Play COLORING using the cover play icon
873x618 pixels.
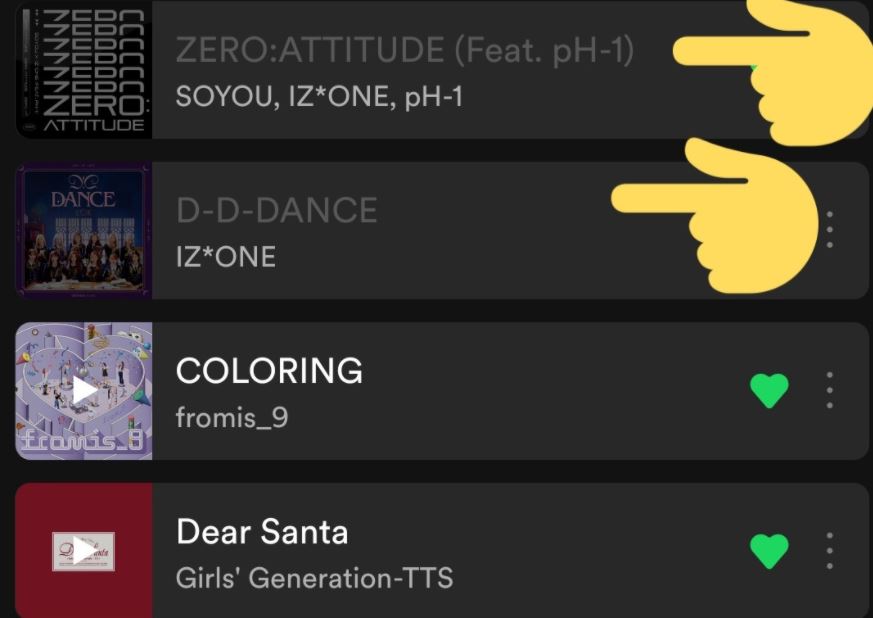coord(85,390)
